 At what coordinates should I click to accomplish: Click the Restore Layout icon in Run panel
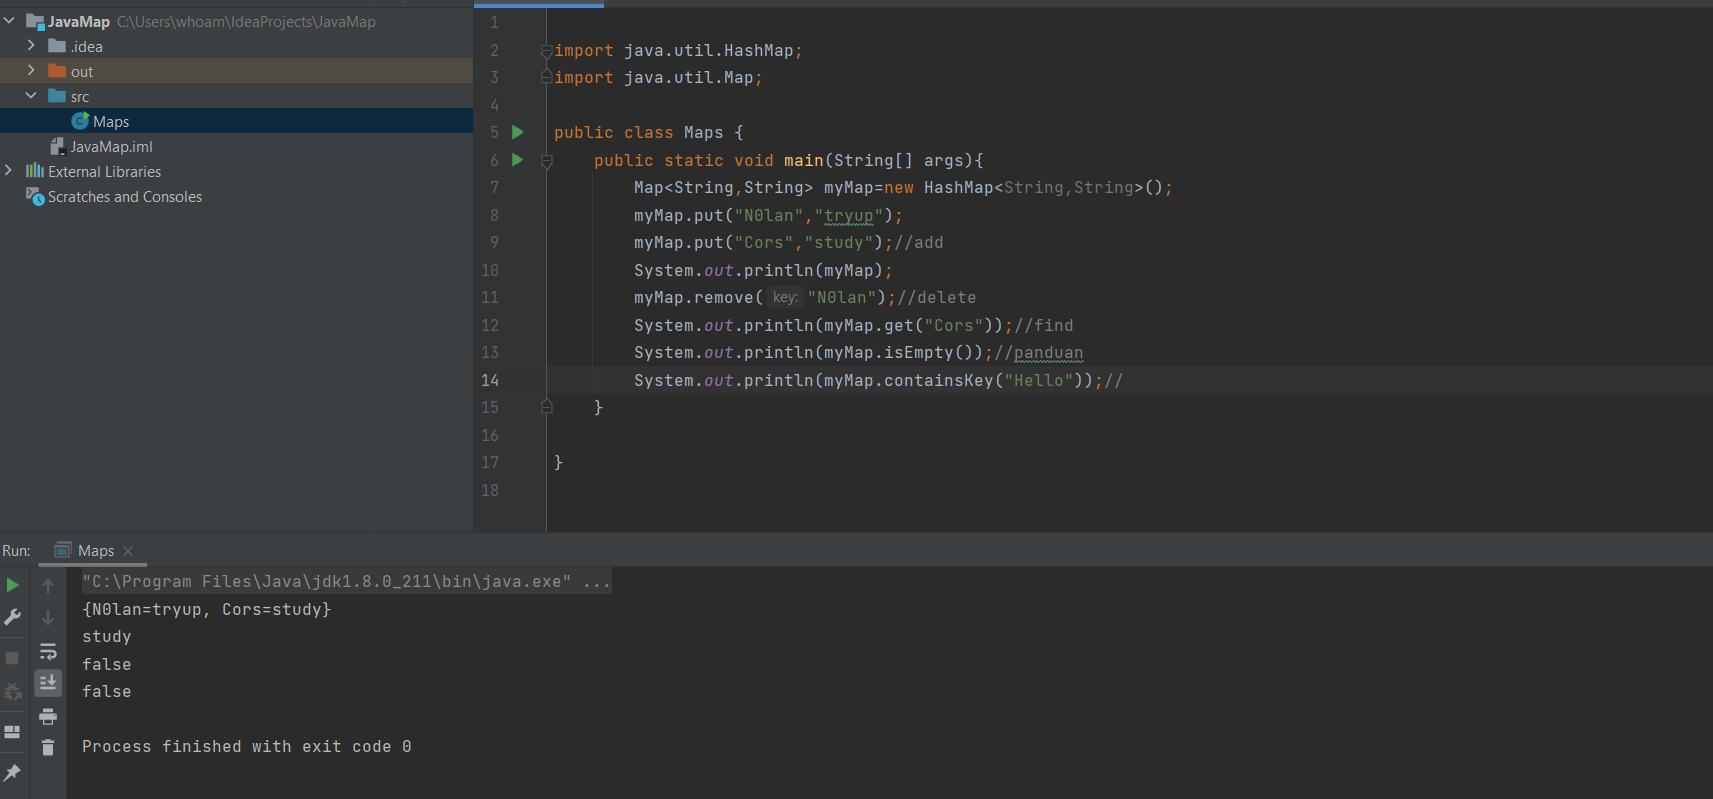pyautogui.click(x=13, y=731)
